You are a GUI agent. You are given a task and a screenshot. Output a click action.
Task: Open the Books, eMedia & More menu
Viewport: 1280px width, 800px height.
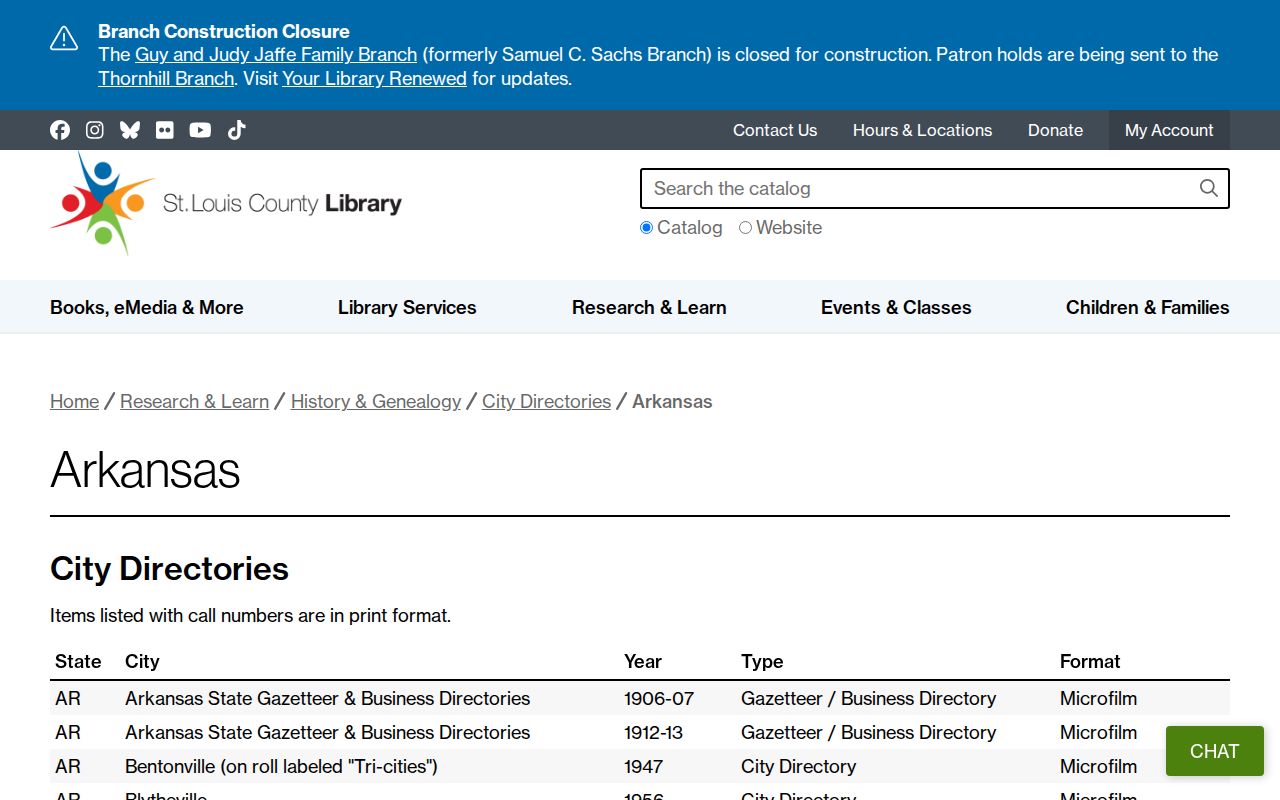click(x=147, y=307)
